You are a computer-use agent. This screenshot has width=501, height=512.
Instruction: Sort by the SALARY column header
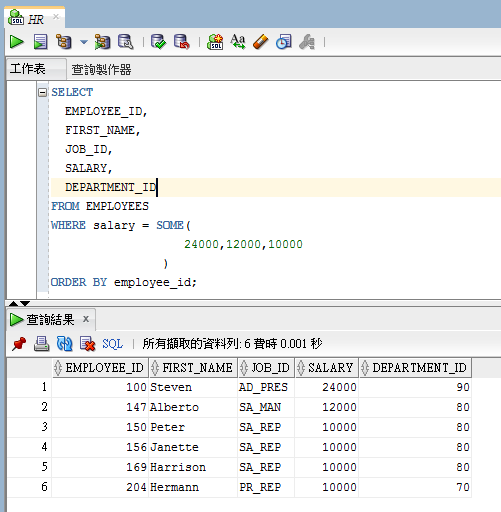pos(326,368)
